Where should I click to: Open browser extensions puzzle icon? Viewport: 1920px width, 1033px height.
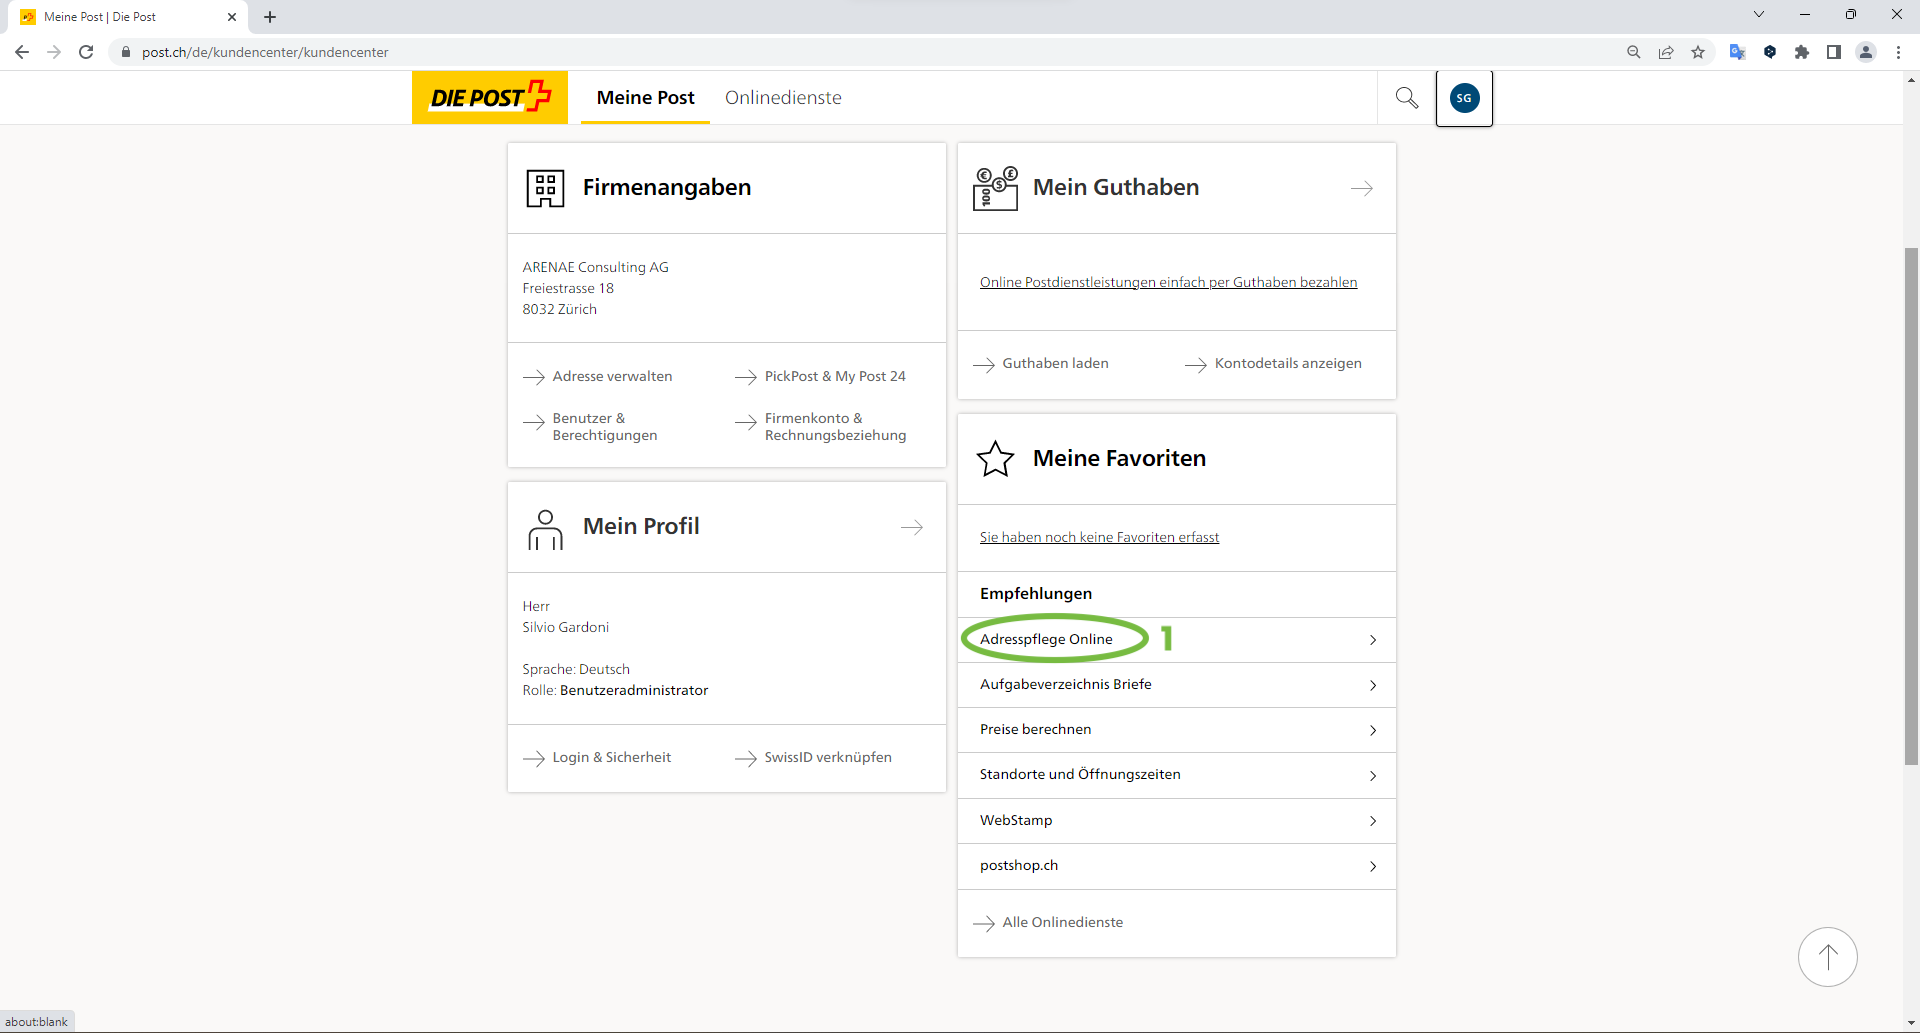(1802, 52)
